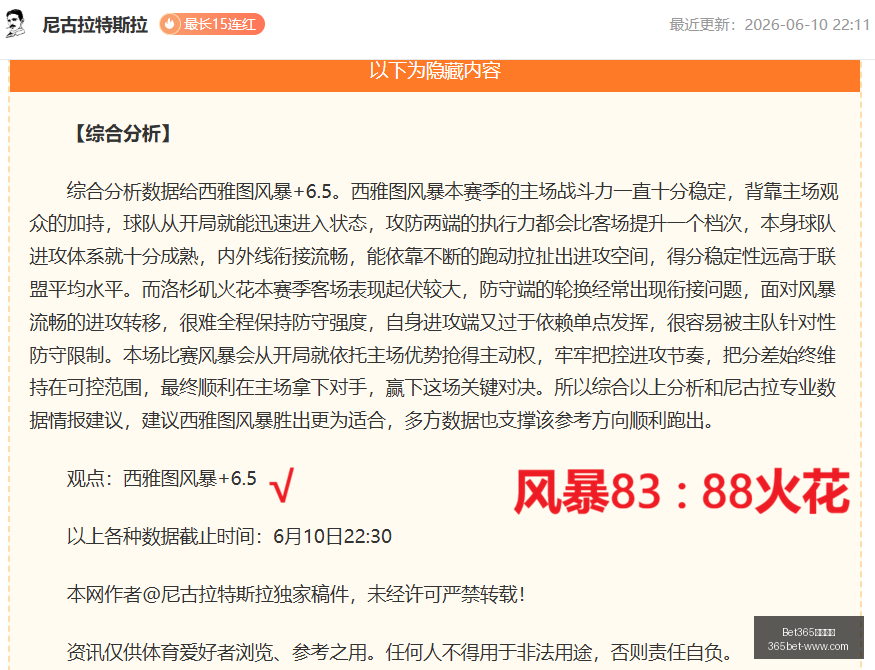The image size is (875, 670).
Task: Select the 【综合分析】 heading
Action: click(123, 134)
